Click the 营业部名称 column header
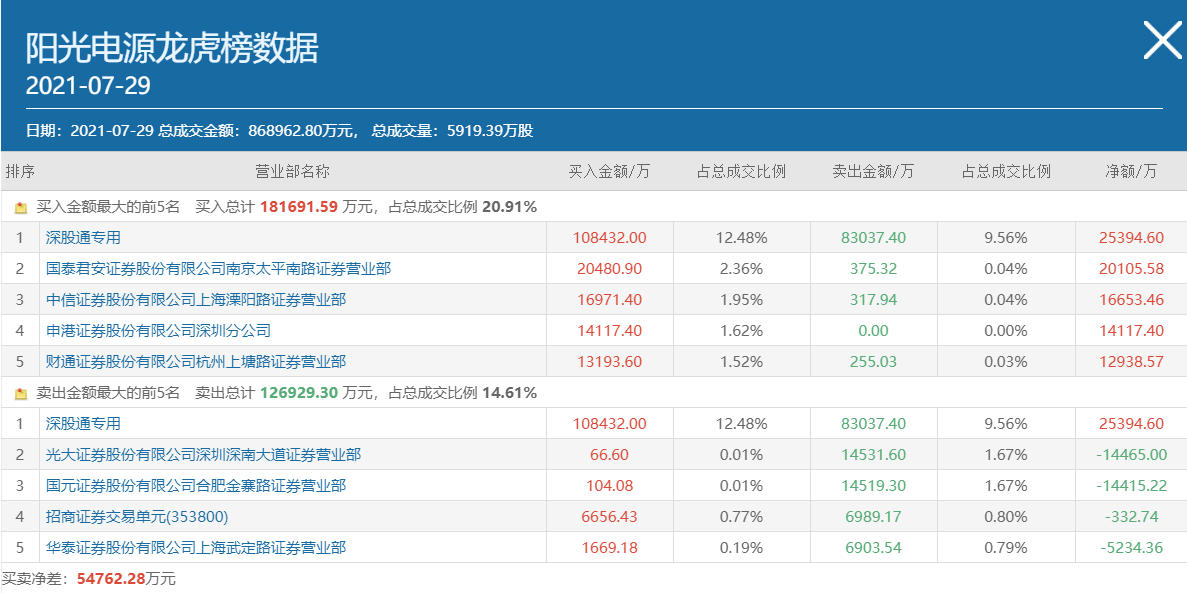The height and width of the screenshot is (593, 1187). click(x=292, y=171)
